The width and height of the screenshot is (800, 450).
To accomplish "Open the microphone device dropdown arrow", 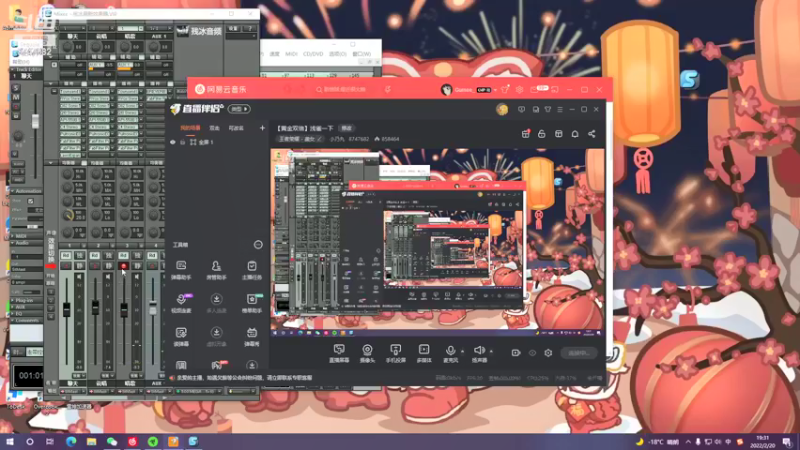I will coord(463,351).
